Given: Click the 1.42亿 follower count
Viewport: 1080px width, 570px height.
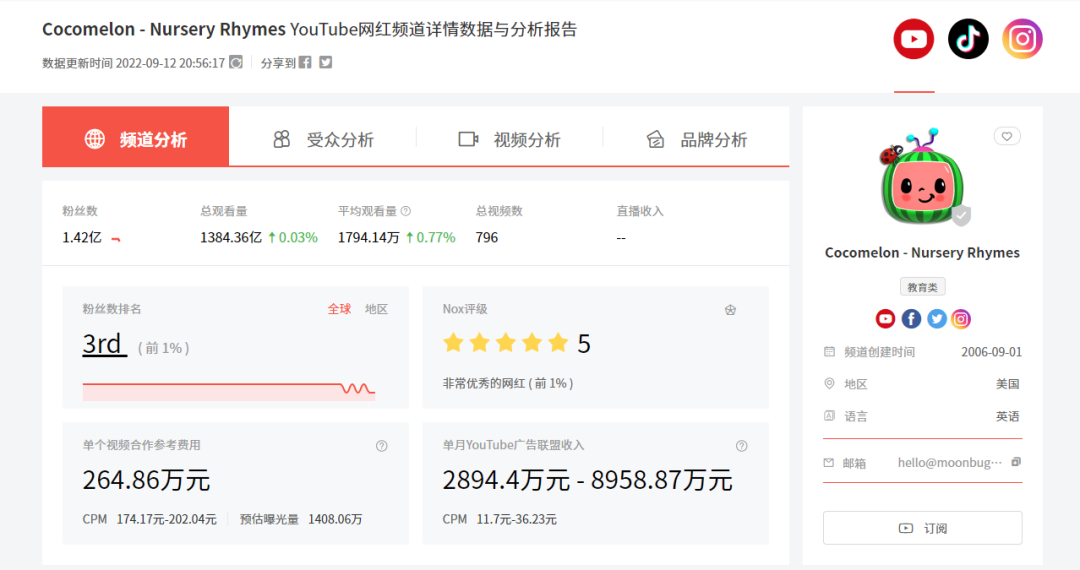Looking at the screenshot, I should pos(82,238).
